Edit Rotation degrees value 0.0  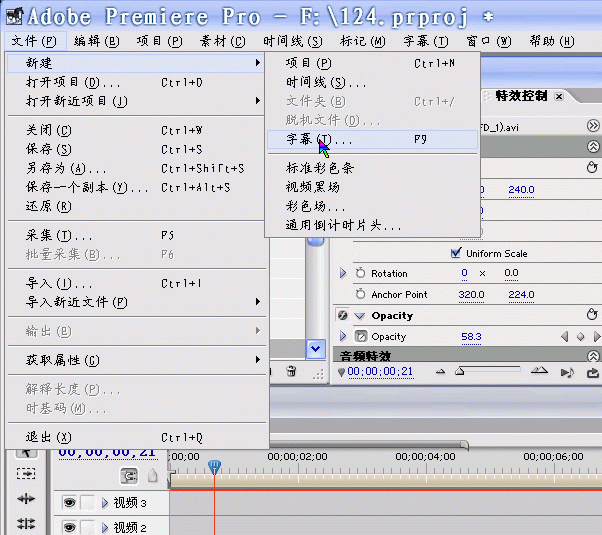coord(511,273)
